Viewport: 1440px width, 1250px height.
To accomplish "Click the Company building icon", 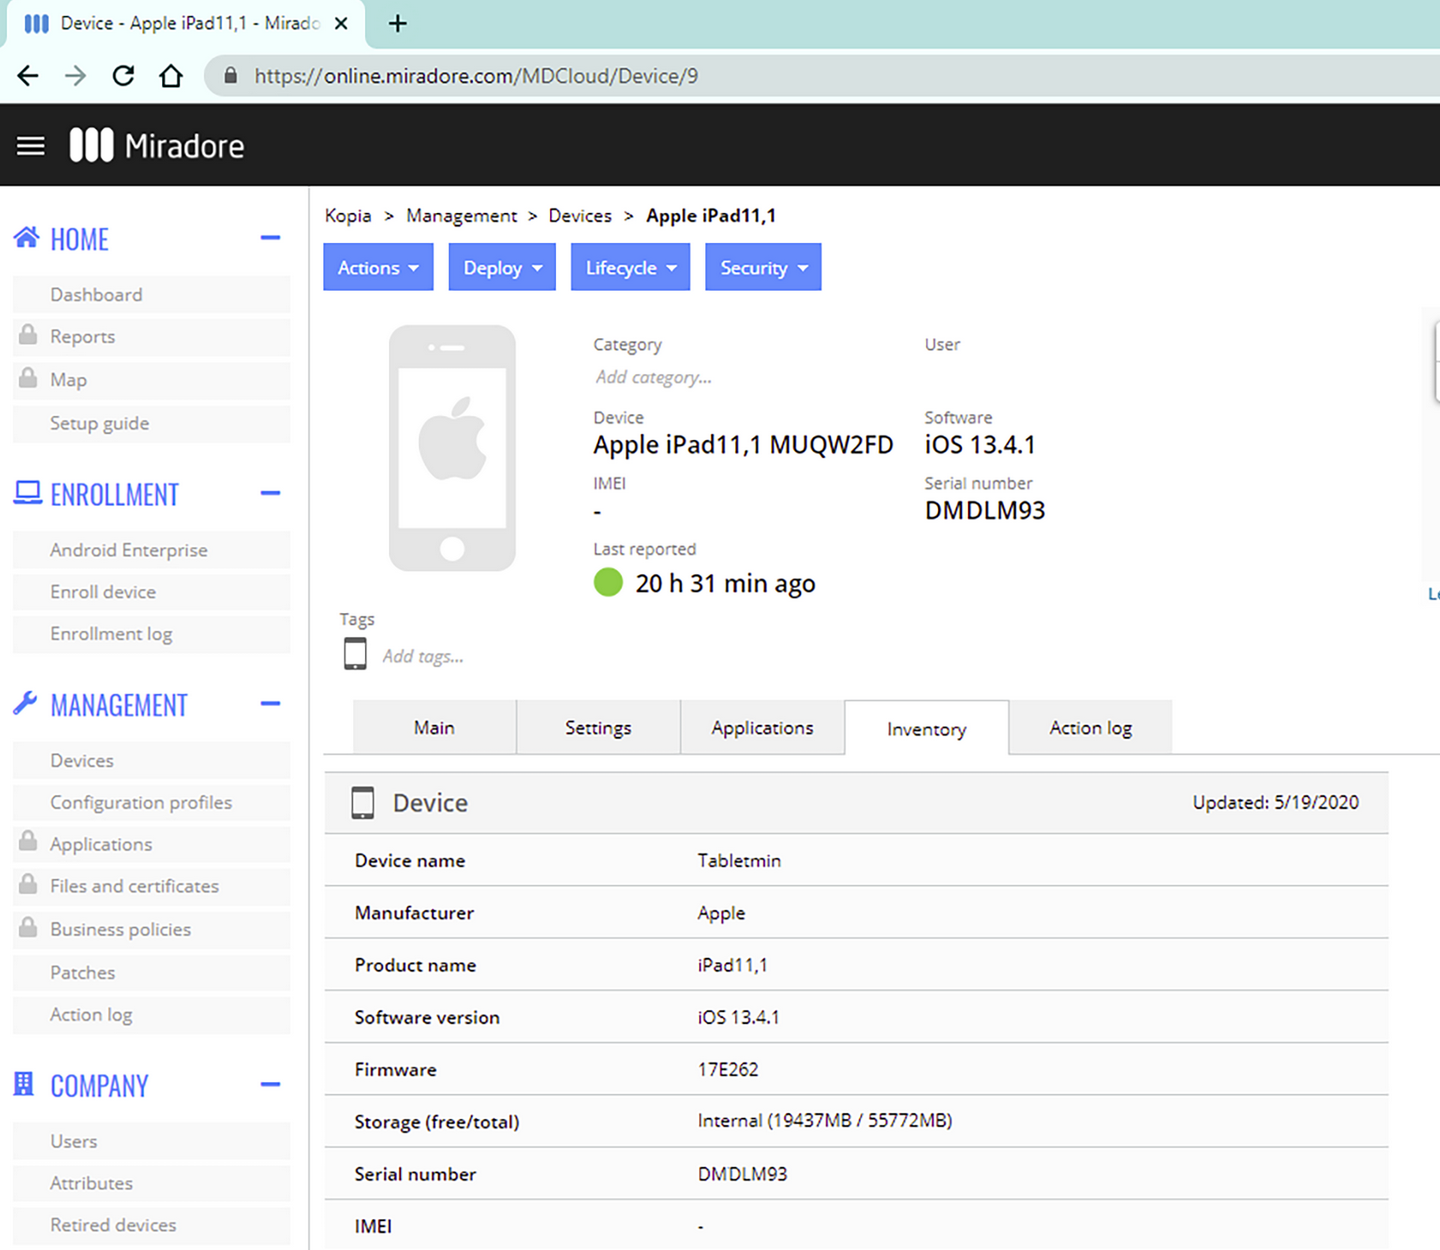I will (x=24, y=1084).
